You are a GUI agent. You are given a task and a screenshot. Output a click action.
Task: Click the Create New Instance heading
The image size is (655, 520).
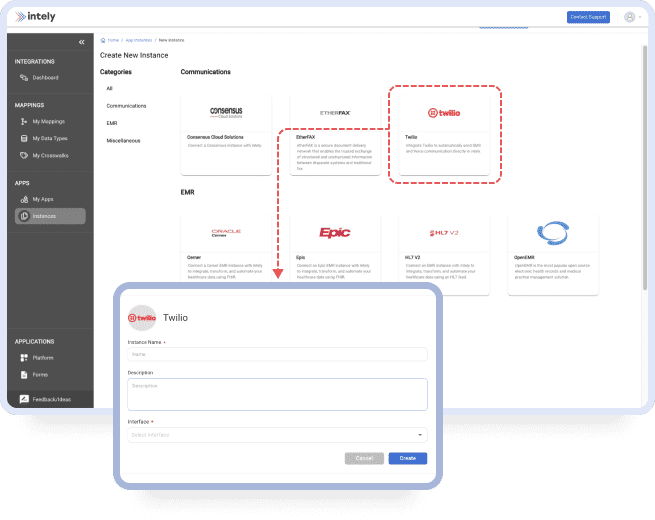(x=134, y=56)
